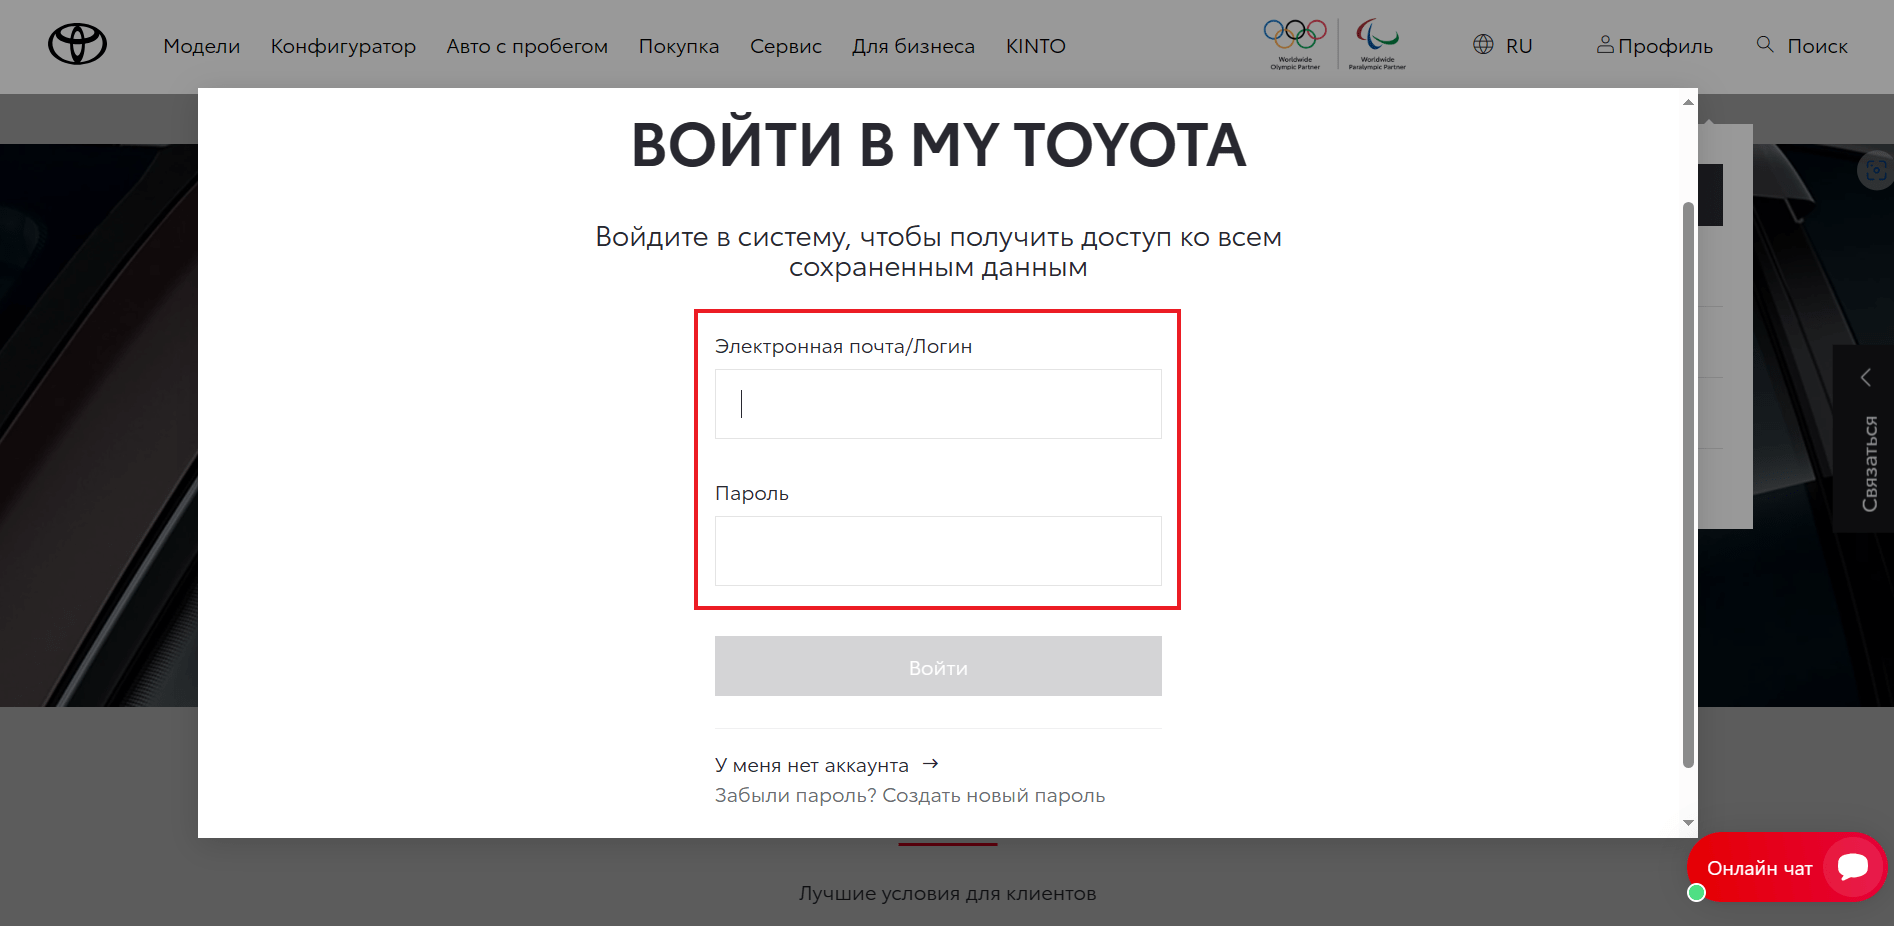Click the Связаться vertical tab
This screenshot has height=926, width=1894.
click(x=1869, y=463)
